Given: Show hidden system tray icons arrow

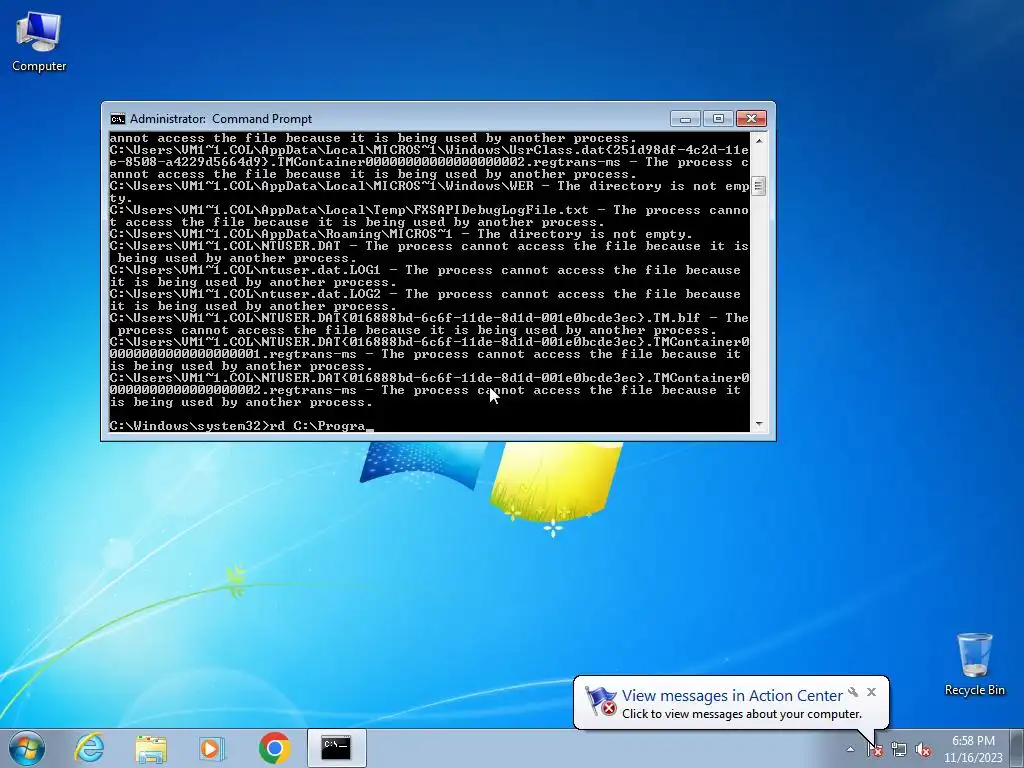Looking at the screenshot, I should pyautogui.click(x=850, y=749).
